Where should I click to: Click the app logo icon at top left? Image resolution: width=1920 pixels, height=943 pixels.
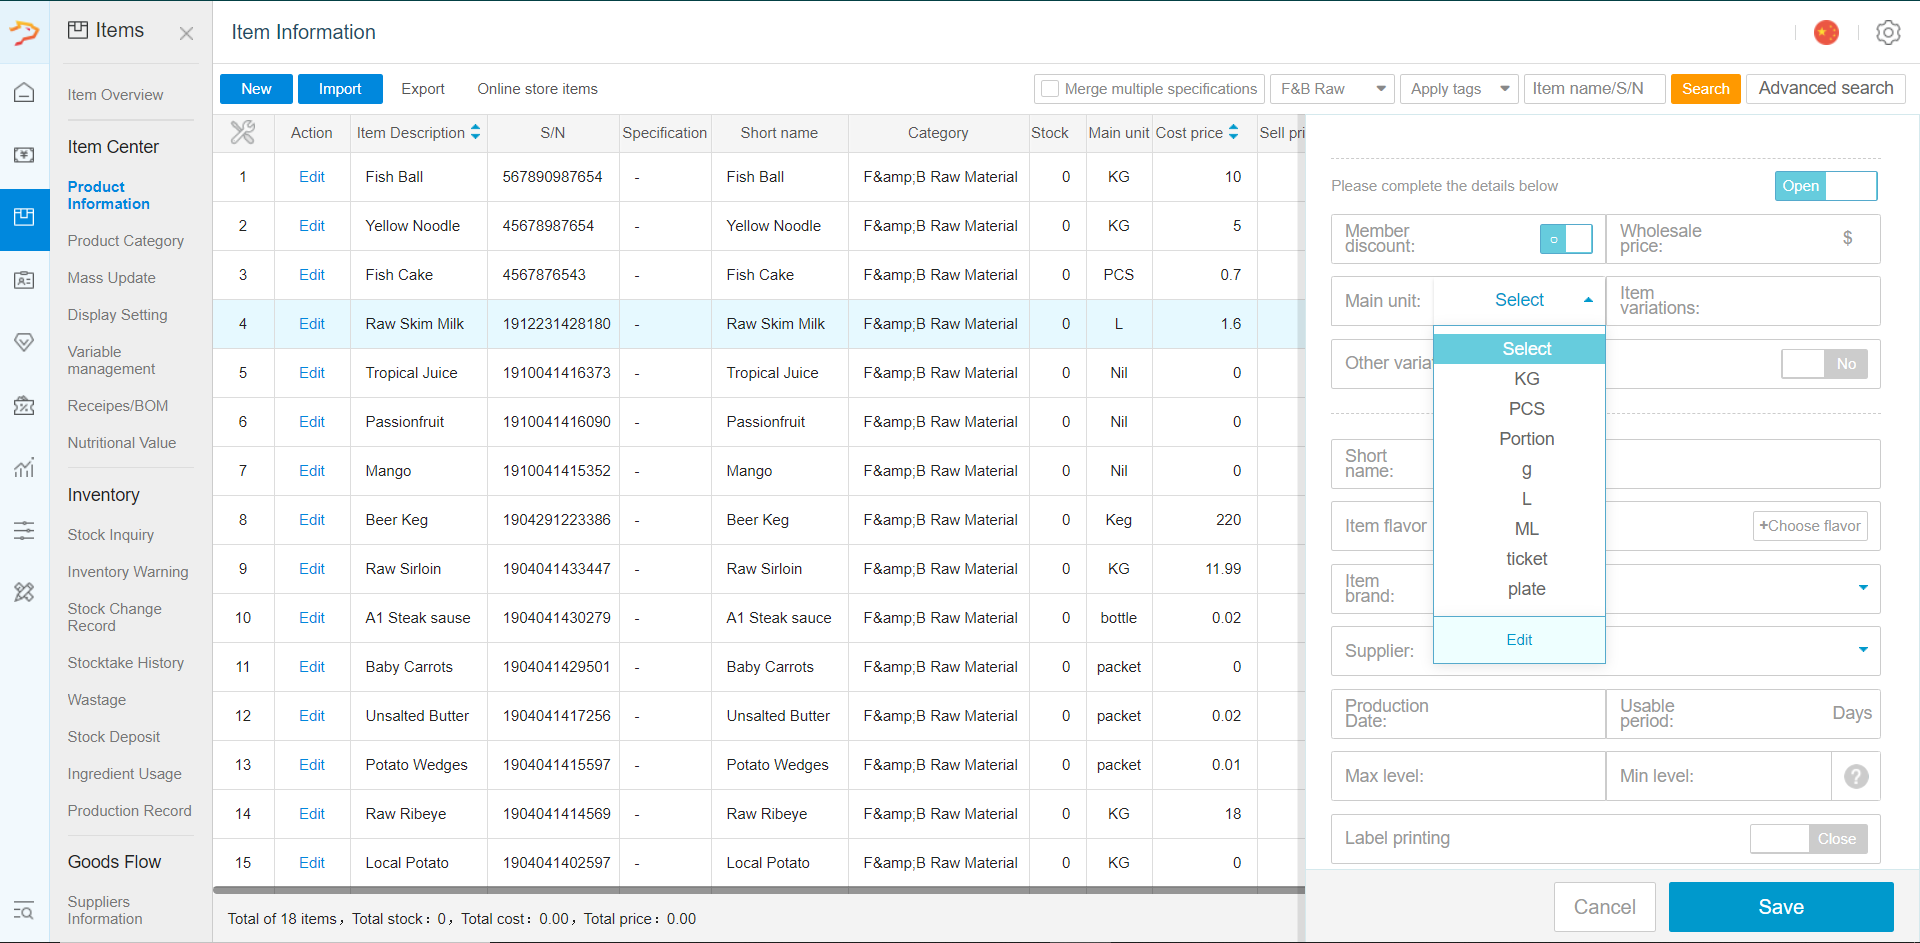(24, 33)
